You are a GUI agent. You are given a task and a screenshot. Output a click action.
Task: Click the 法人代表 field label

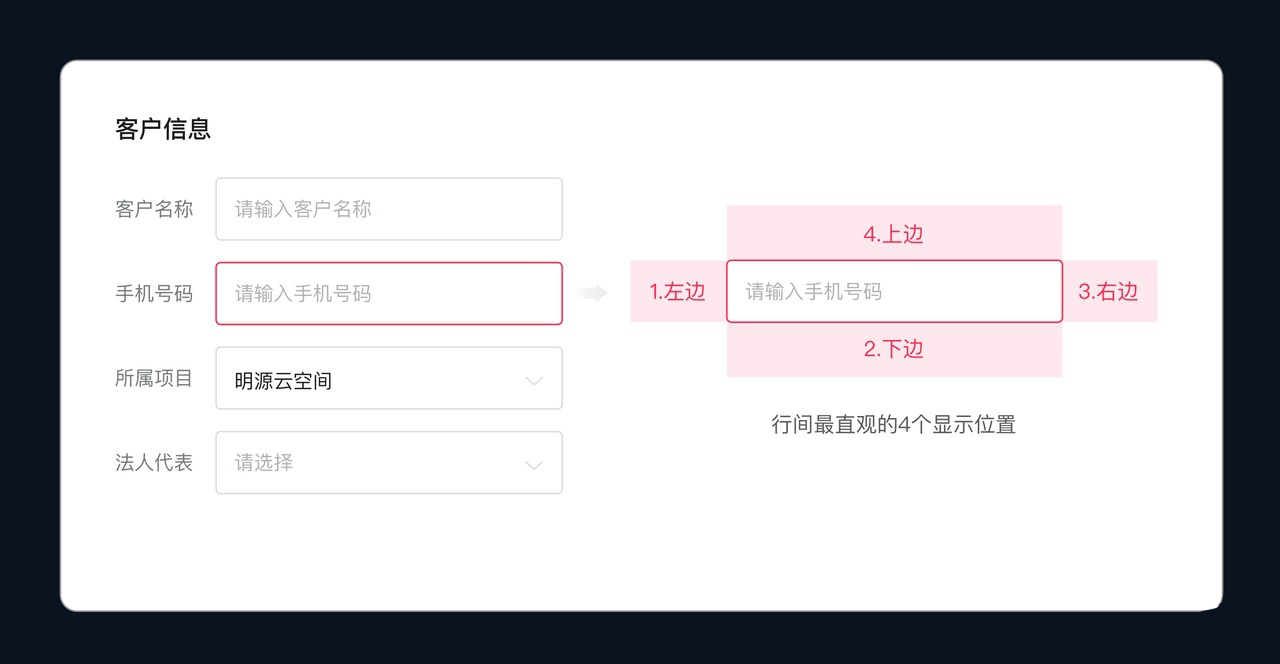(154, 463)
